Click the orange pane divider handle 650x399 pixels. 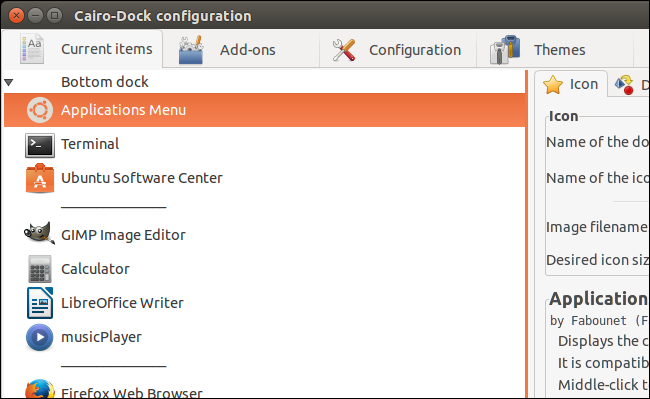[x=527, y=234]
